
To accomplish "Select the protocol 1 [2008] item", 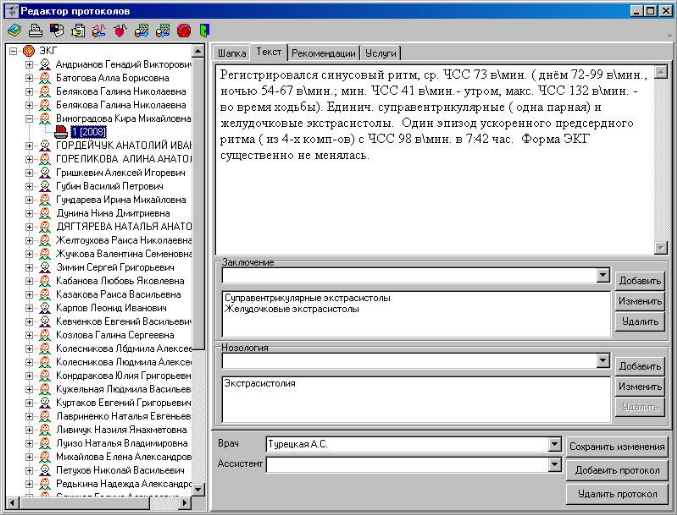I will pyautogui.click(x=89, y=132).
